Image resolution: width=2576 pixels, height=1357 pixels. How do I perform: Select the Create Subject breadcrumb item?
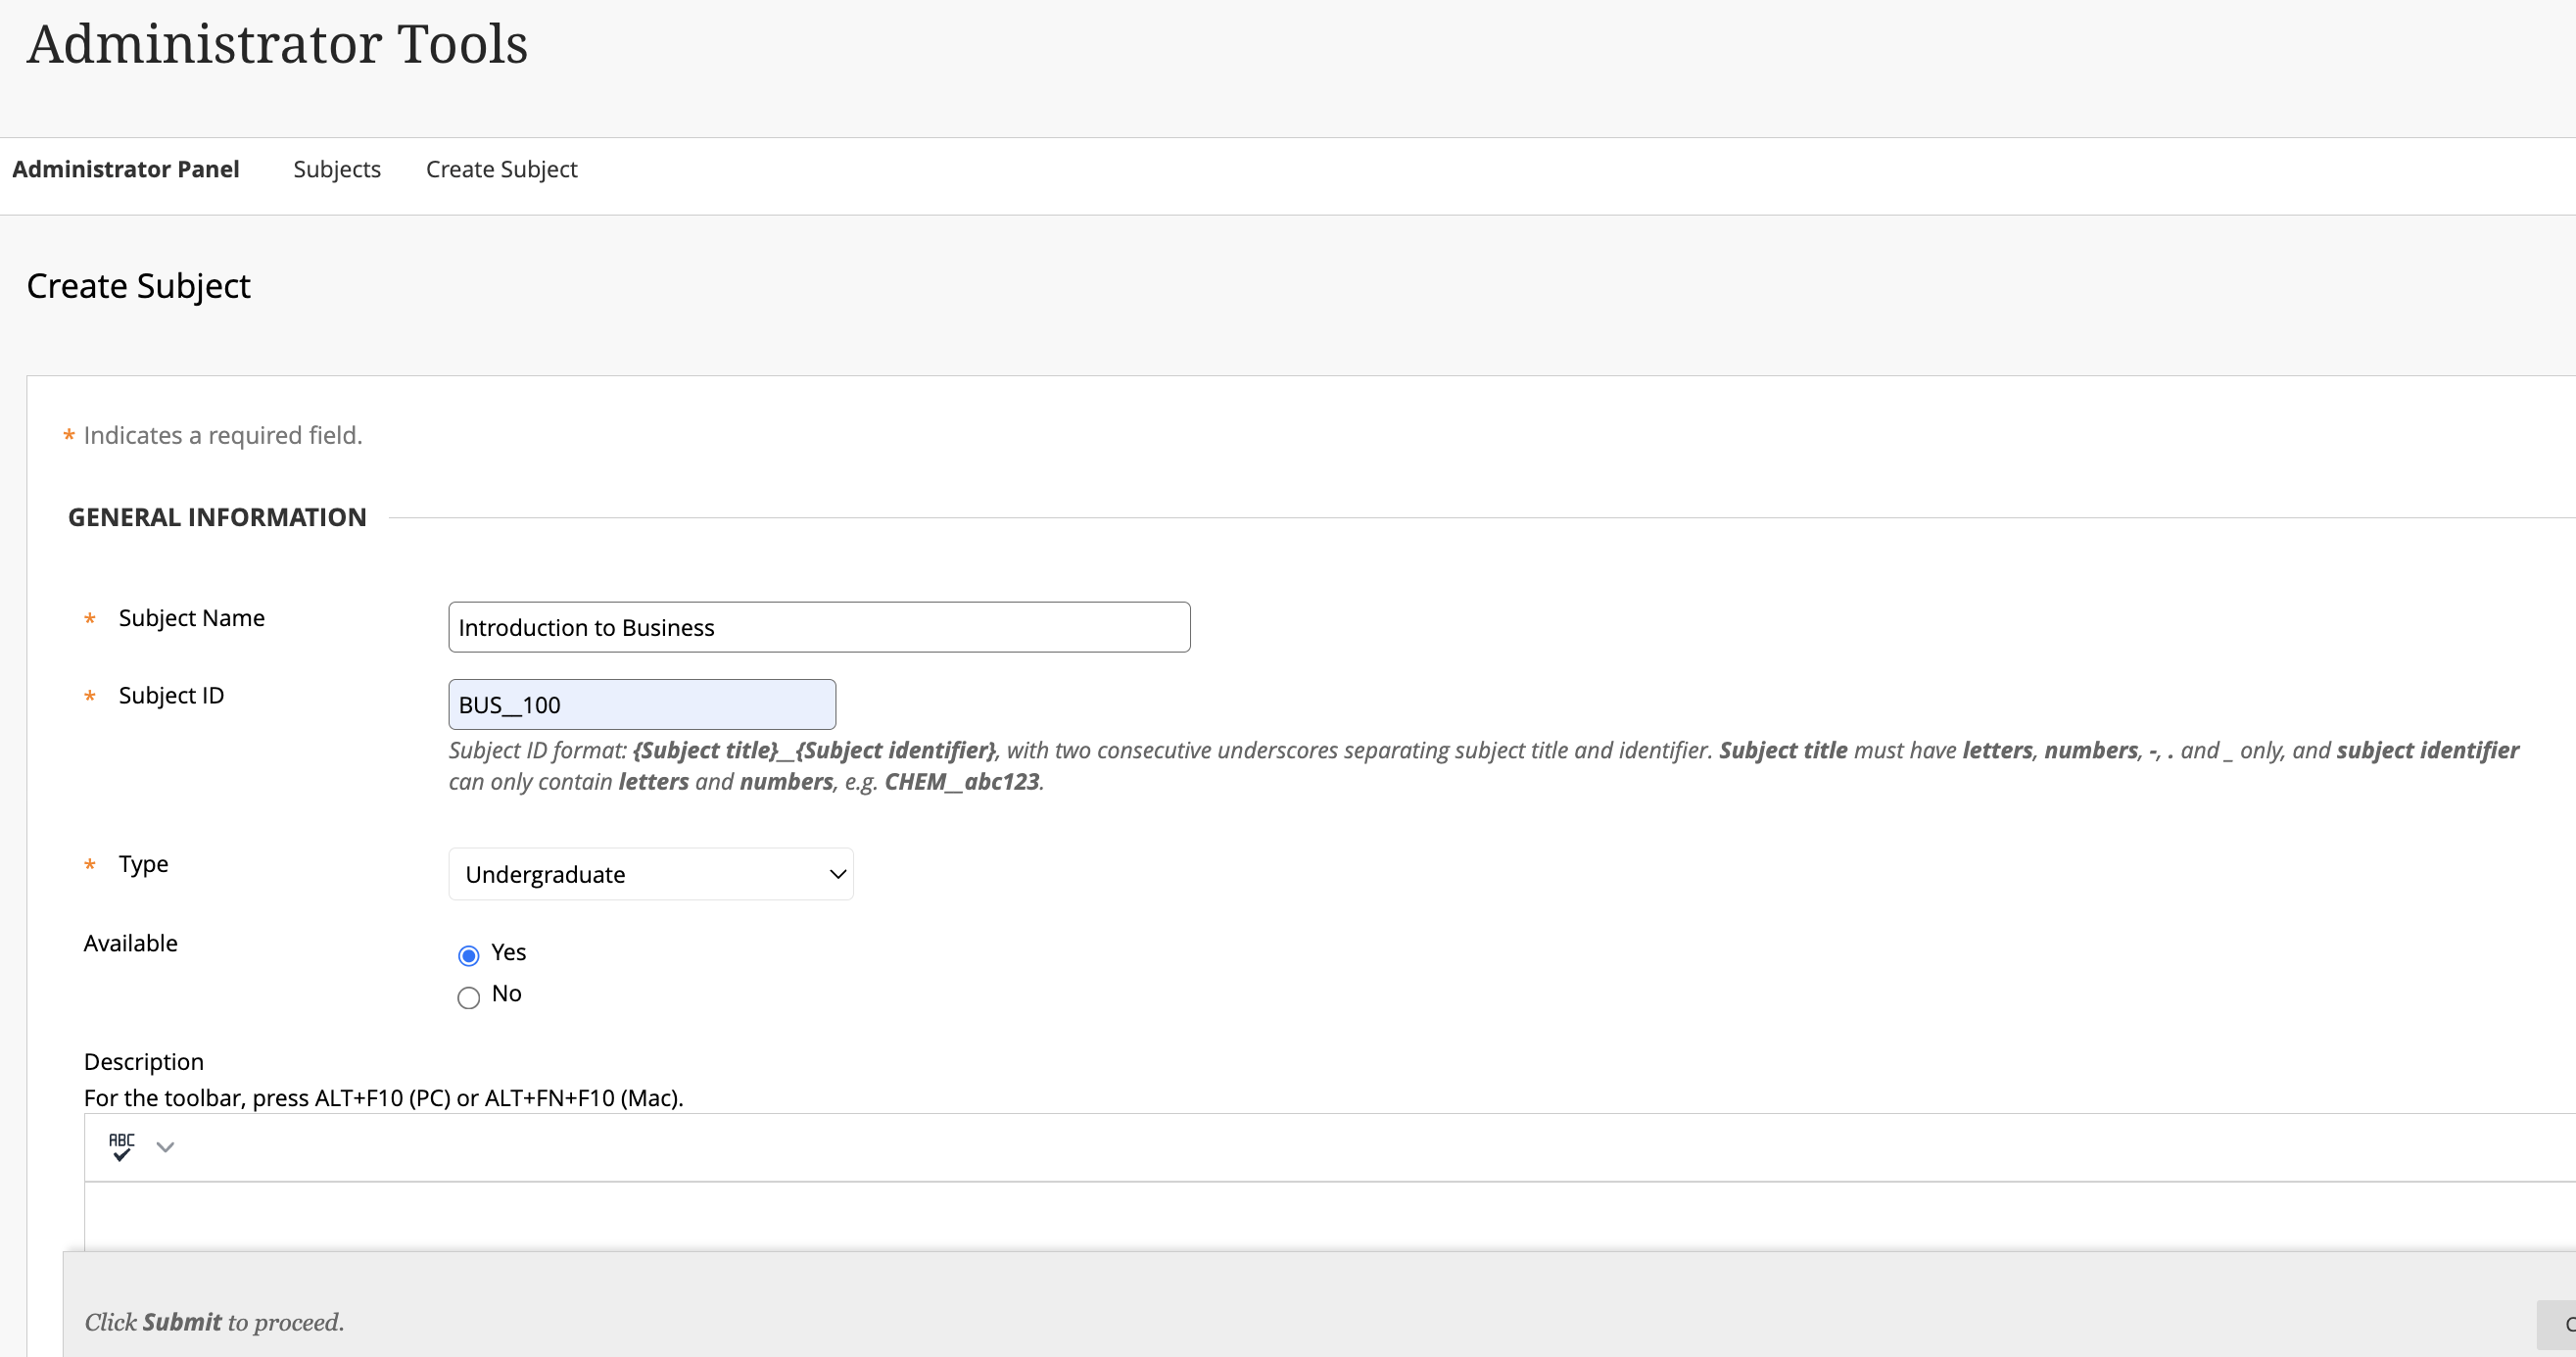[x=501, y=169]
